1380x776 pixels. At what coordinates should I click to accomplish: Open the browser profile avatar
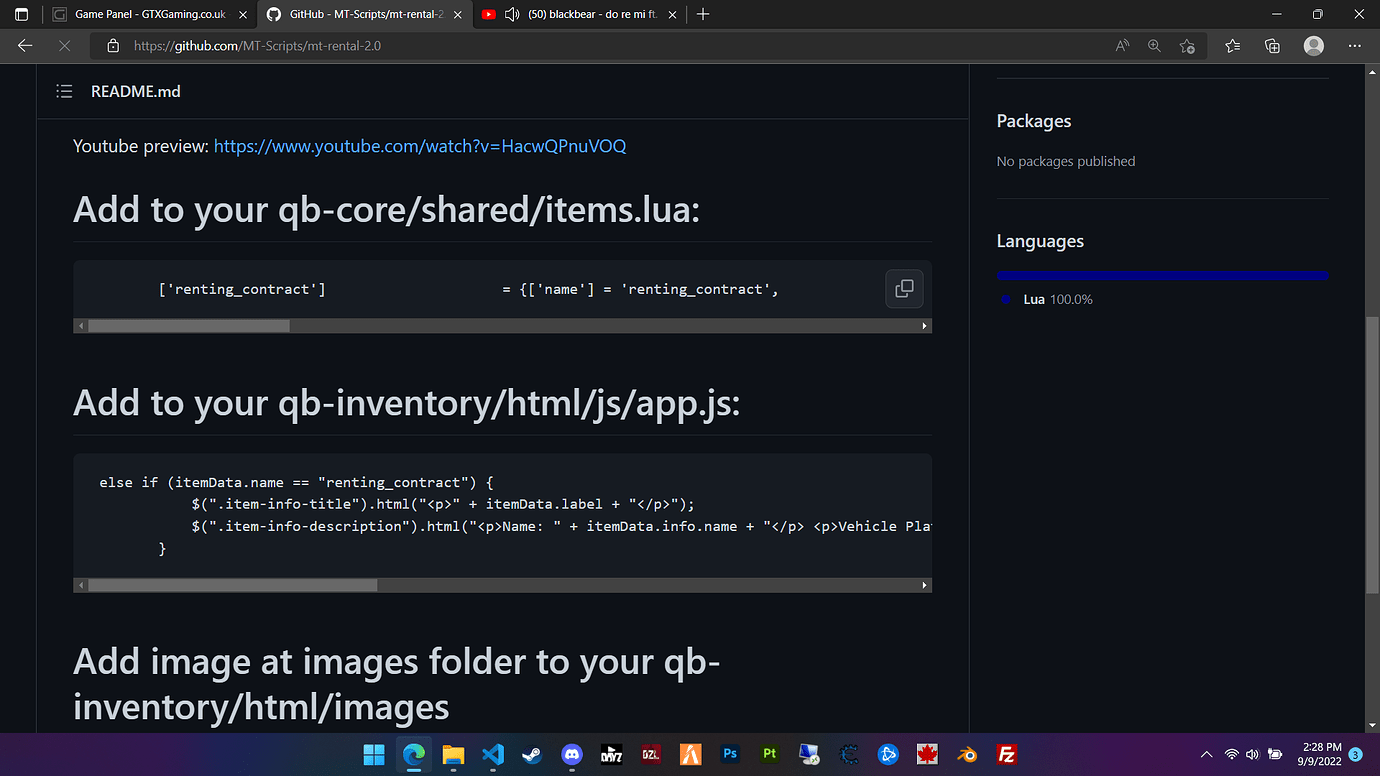(1314, 46)
